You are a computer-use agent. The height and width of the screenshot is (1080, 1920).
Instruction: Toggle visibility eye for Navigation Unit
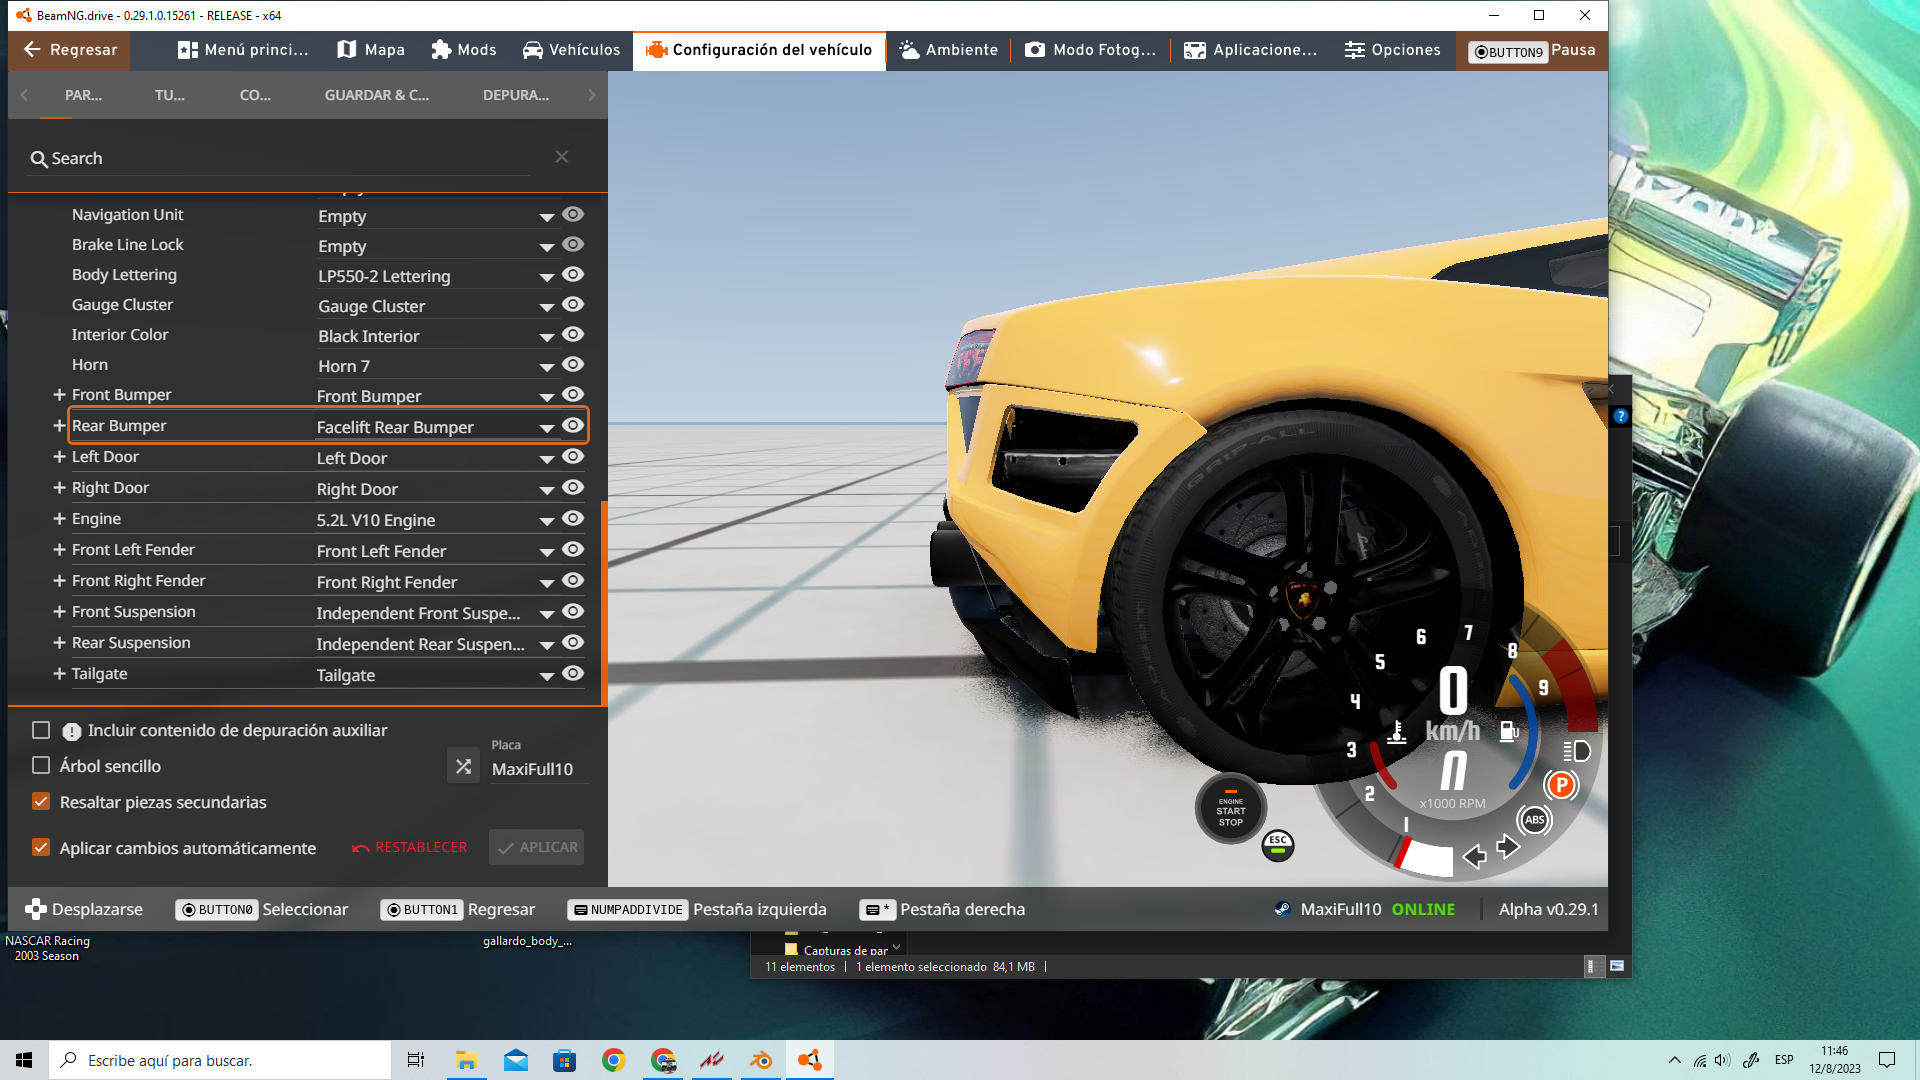(573, 214)
